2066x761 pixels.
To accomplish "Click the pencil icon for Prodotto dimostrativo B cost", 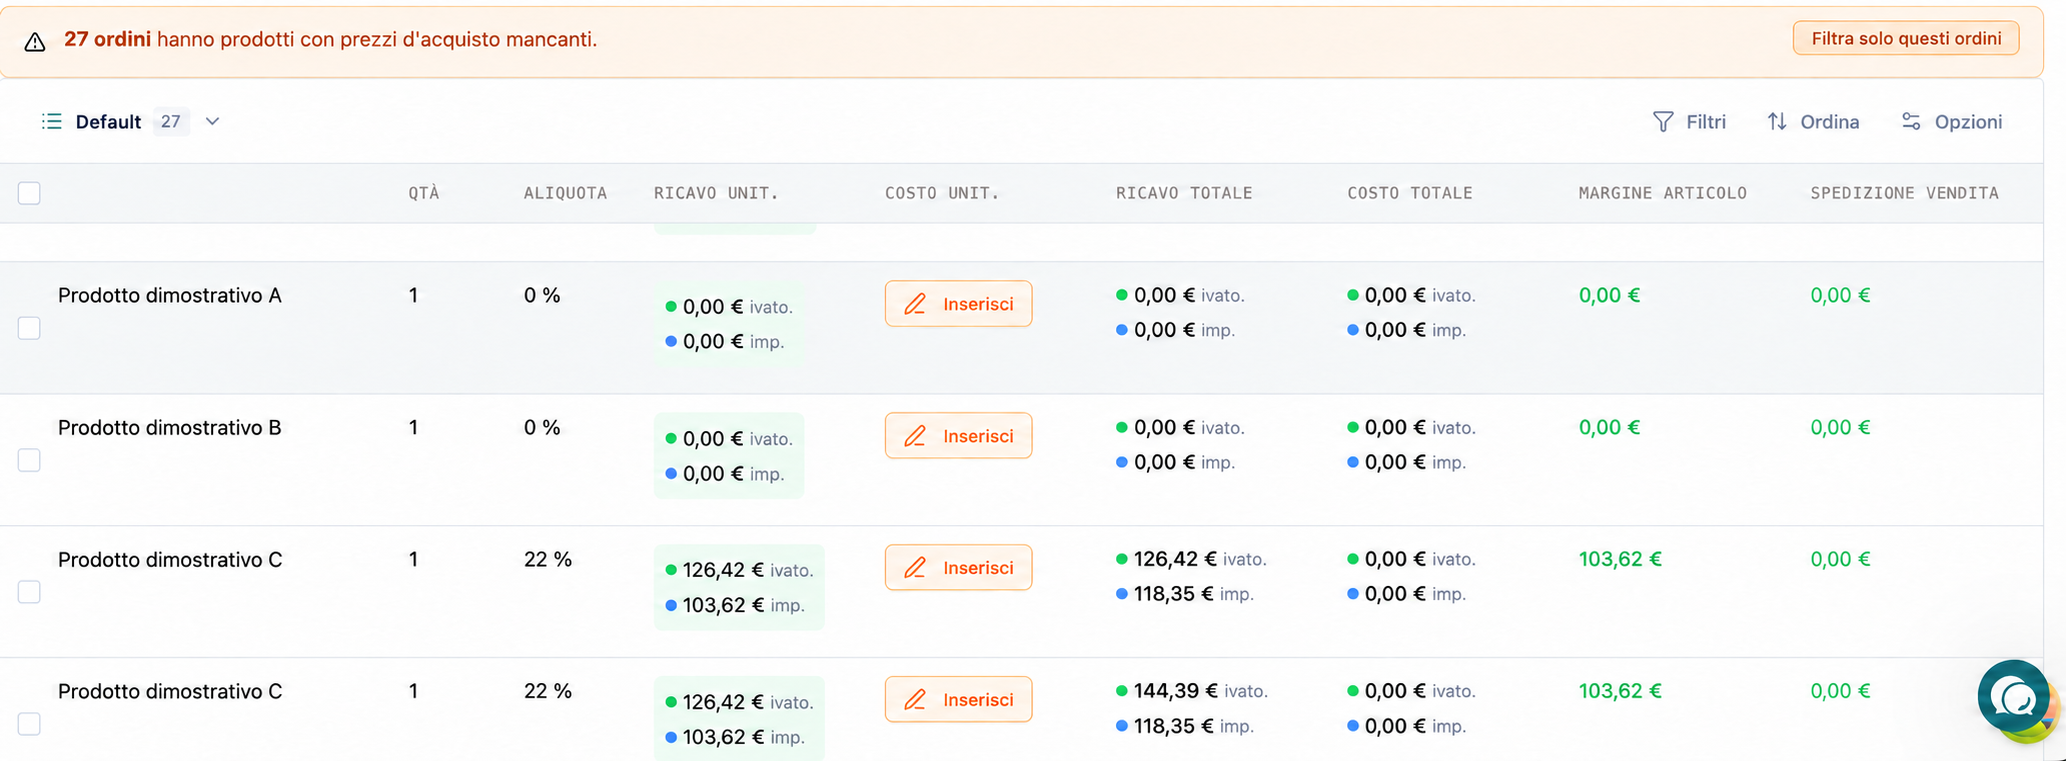I will (x=915, y=436).
